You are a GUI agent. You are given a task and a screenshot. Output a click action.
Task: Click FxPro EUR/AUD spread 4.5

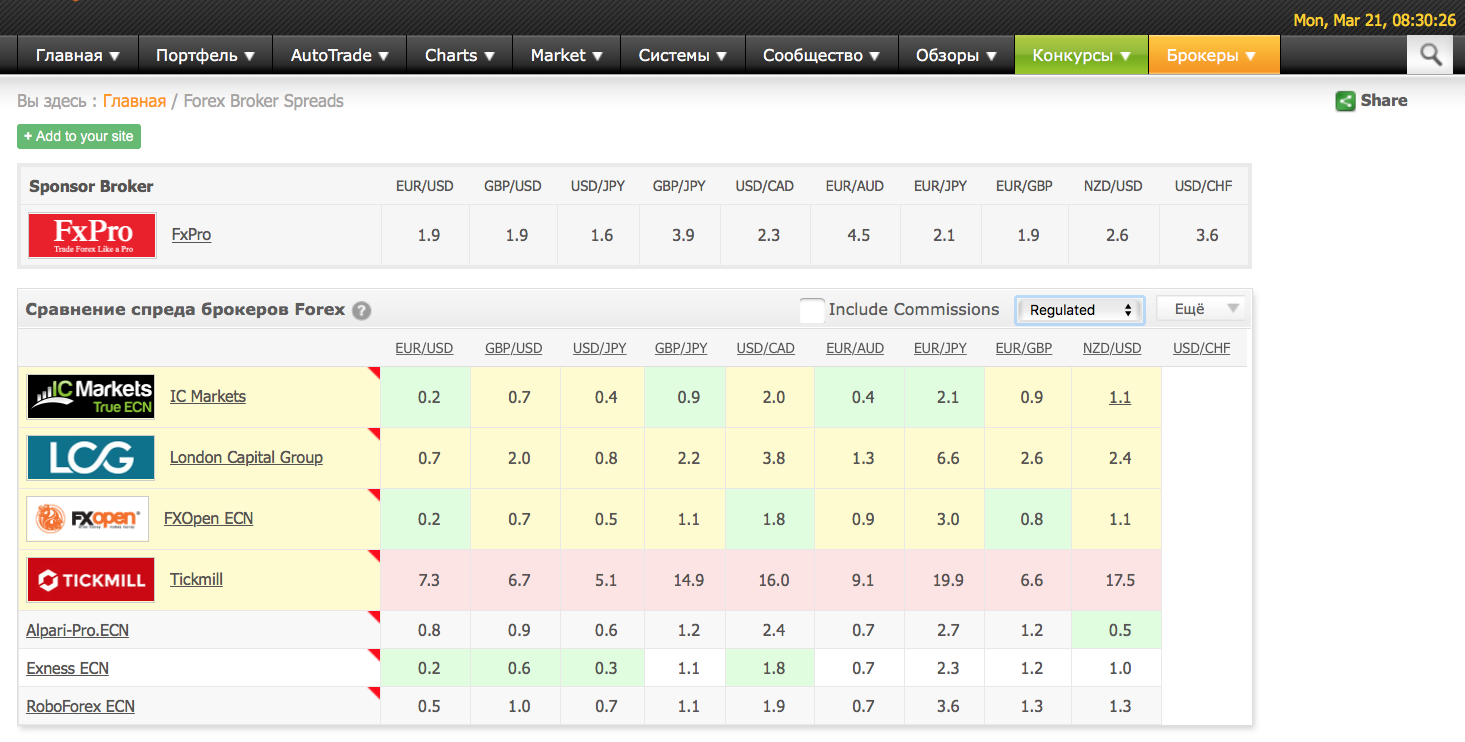click(858, 235)
